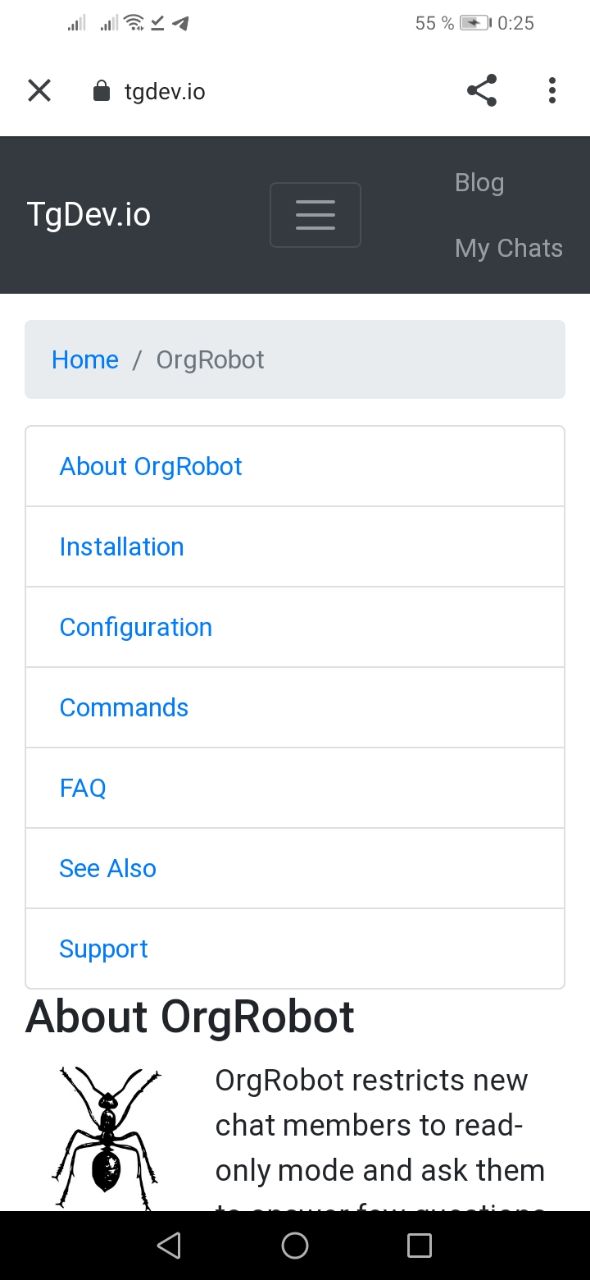This screenshot has width=590, height=1280.
Task: Open the Blog menu item
Action: tap(479, 182)
